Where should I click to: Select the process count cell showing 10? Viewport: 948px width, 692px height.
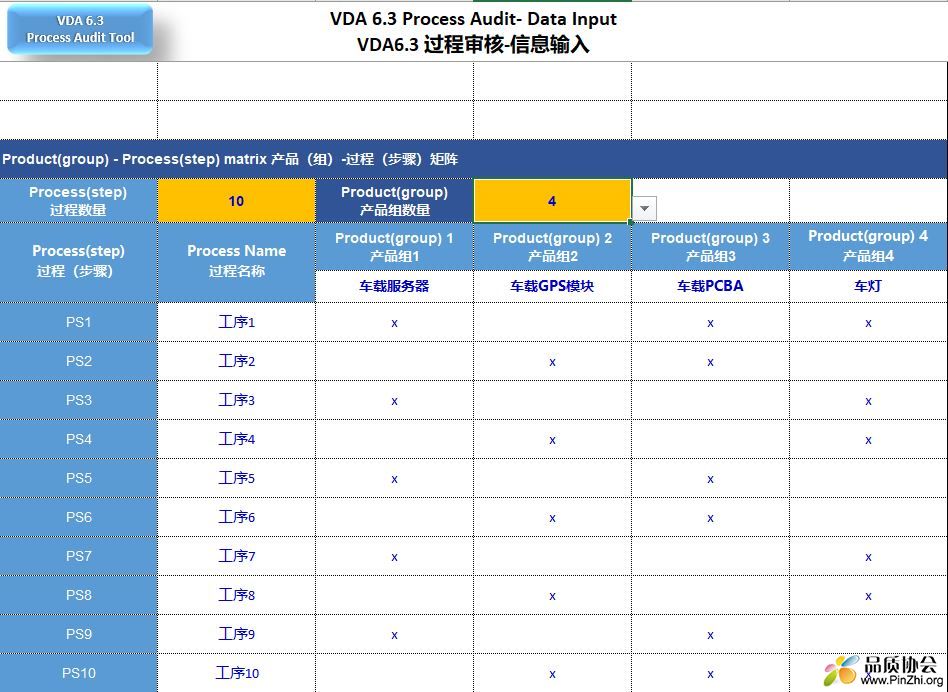coord(236,201)
